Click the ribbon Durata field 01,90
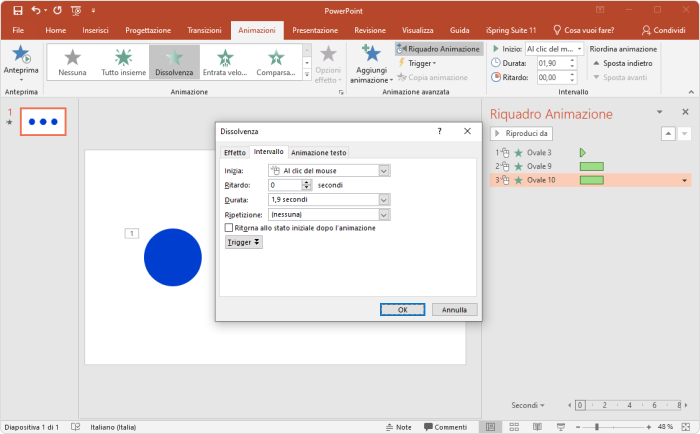Screen dimensions: 700x434 point(553,63)
